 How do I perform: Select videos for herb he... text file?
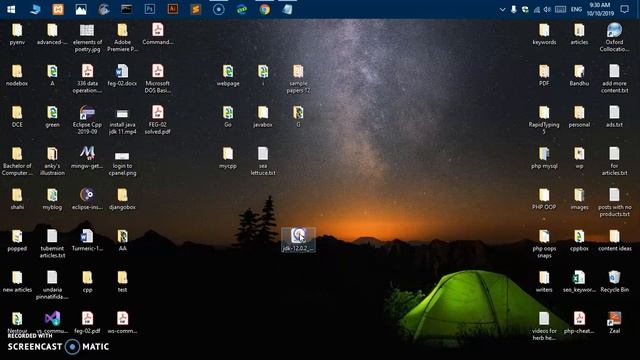pyautogui.click(x=544, y=326)
